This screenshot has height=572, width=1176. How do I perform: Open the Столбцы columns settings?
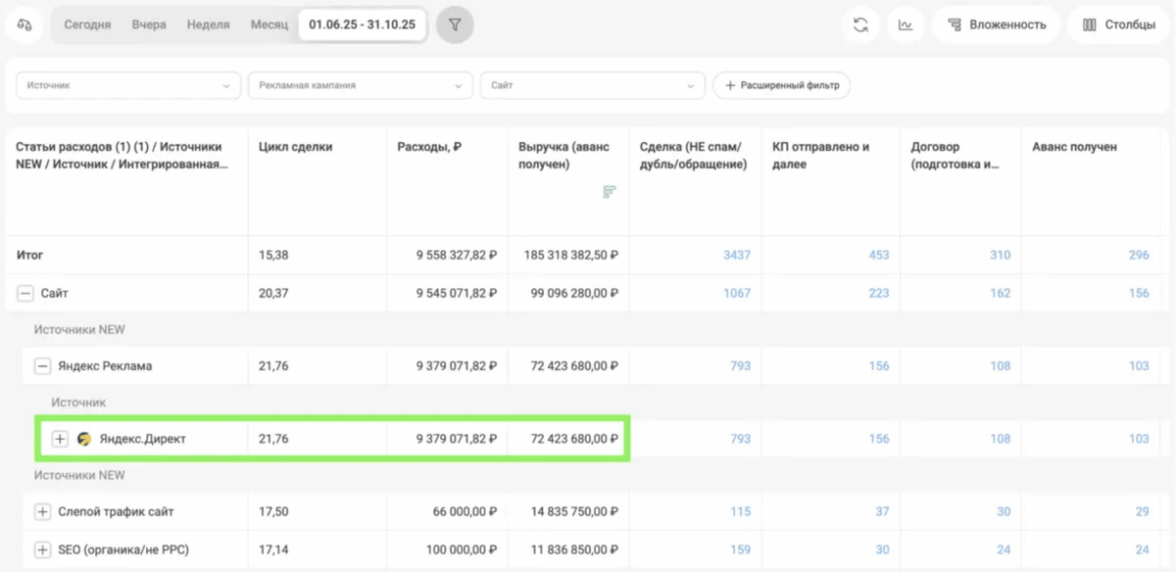click(1119, 25)
